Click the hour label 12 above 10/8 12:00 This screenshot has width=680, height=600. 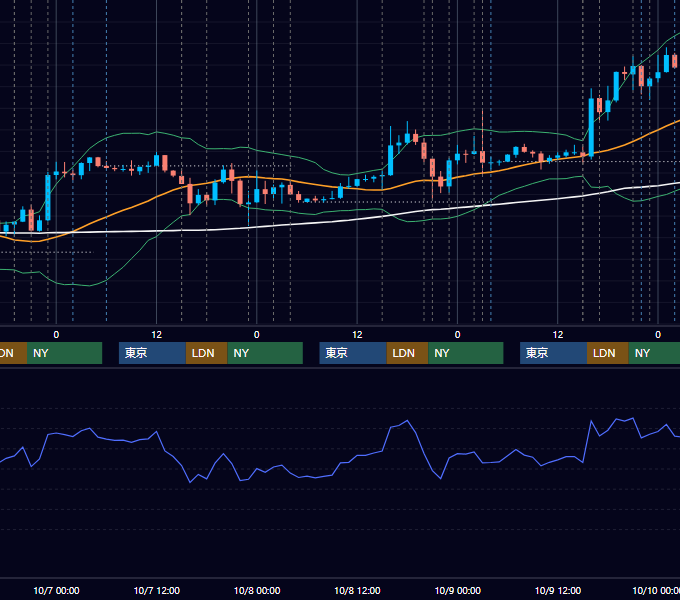tap(357, 335)
